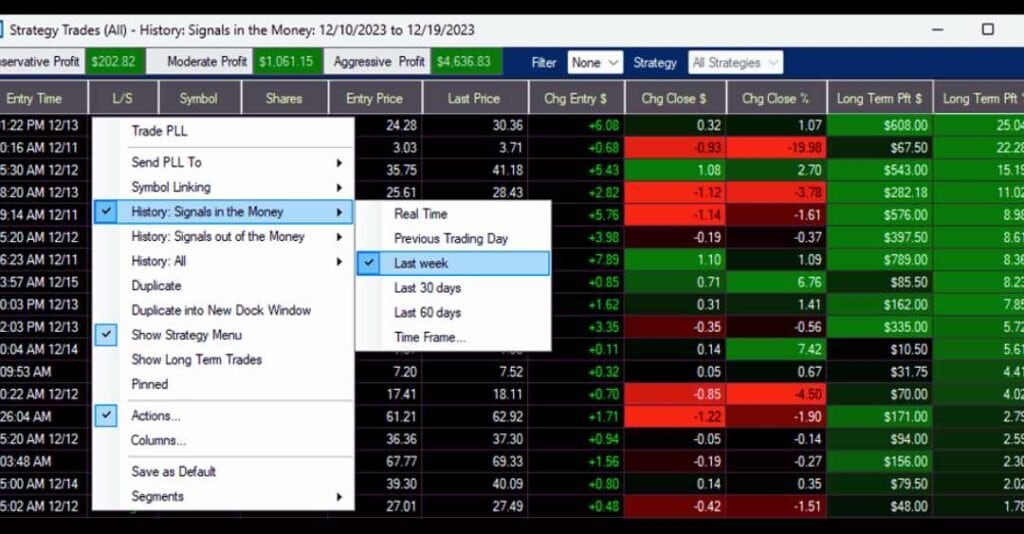Choose Duplicate into New Dock Window
Screen dimensions: 1024x534
(x=221, y=310)
